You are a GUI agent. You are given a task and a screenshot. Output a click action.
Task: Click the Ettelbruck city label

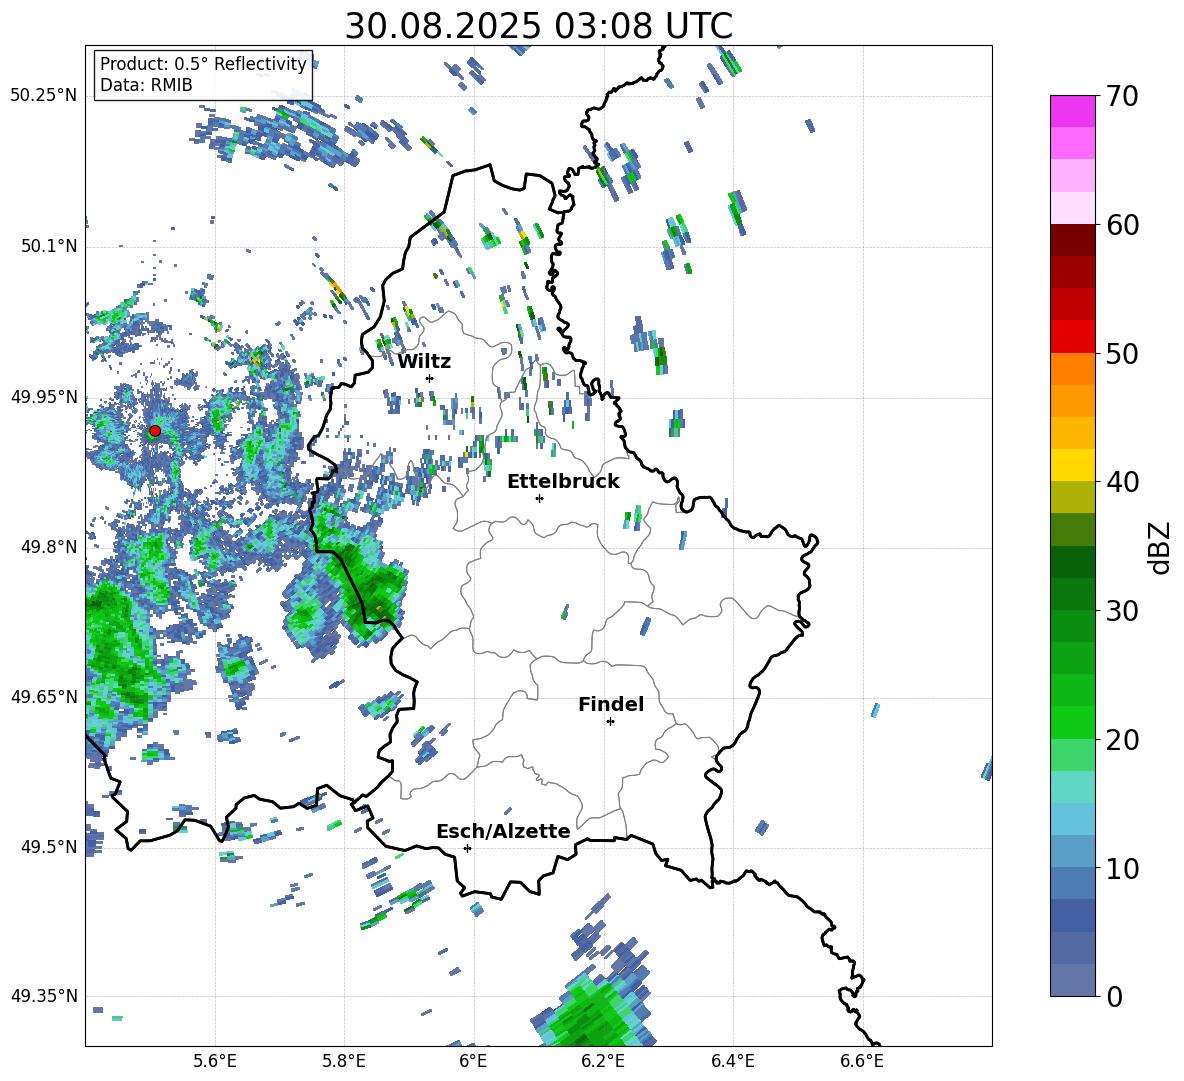563,482
